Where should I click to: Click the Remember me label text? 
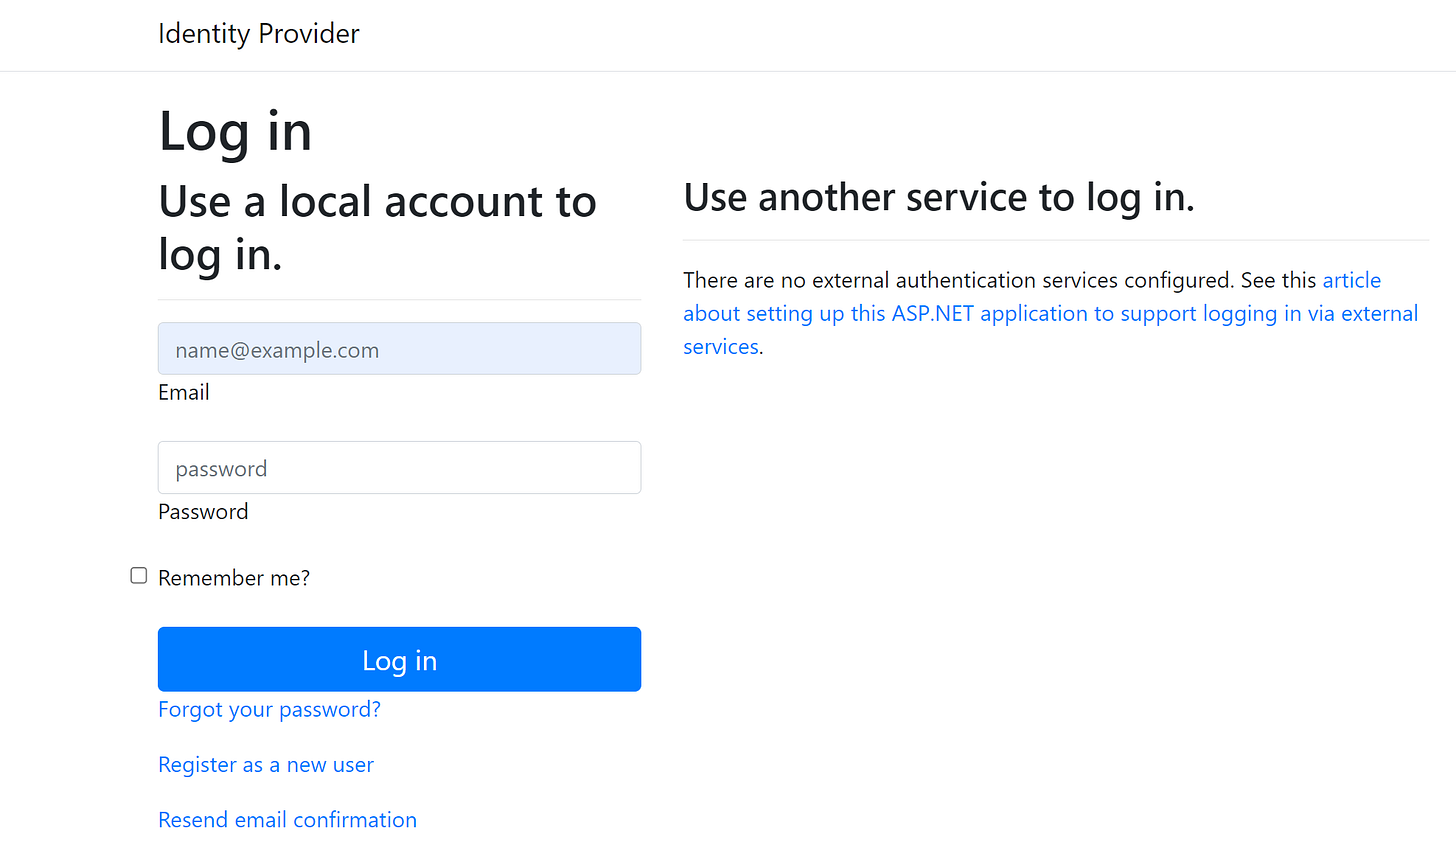coord(234,577)
